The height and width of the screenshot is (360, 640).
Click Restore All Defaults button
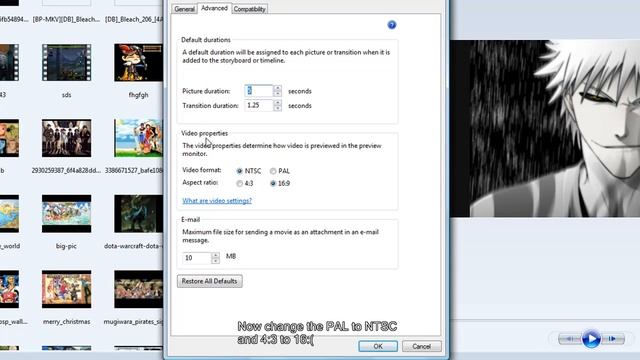(210, 281)
